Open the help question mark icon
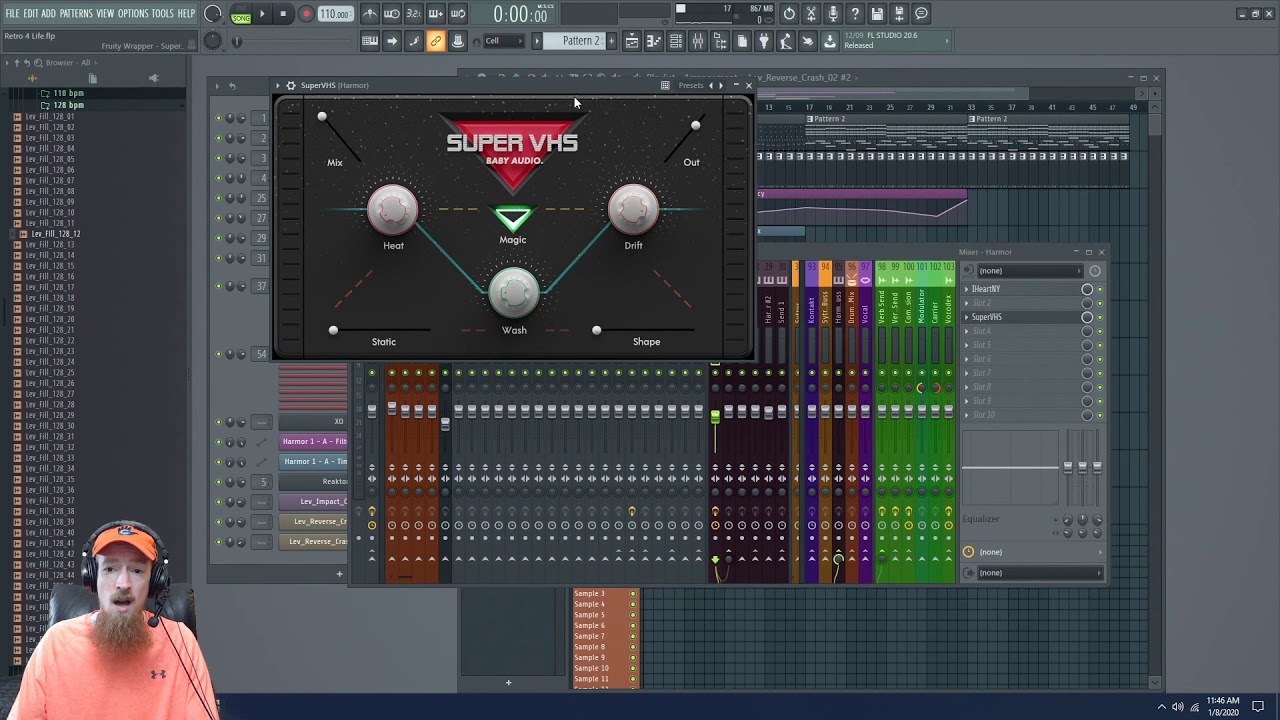Viewport: 1280px width, 720px height. click(855, 14)
